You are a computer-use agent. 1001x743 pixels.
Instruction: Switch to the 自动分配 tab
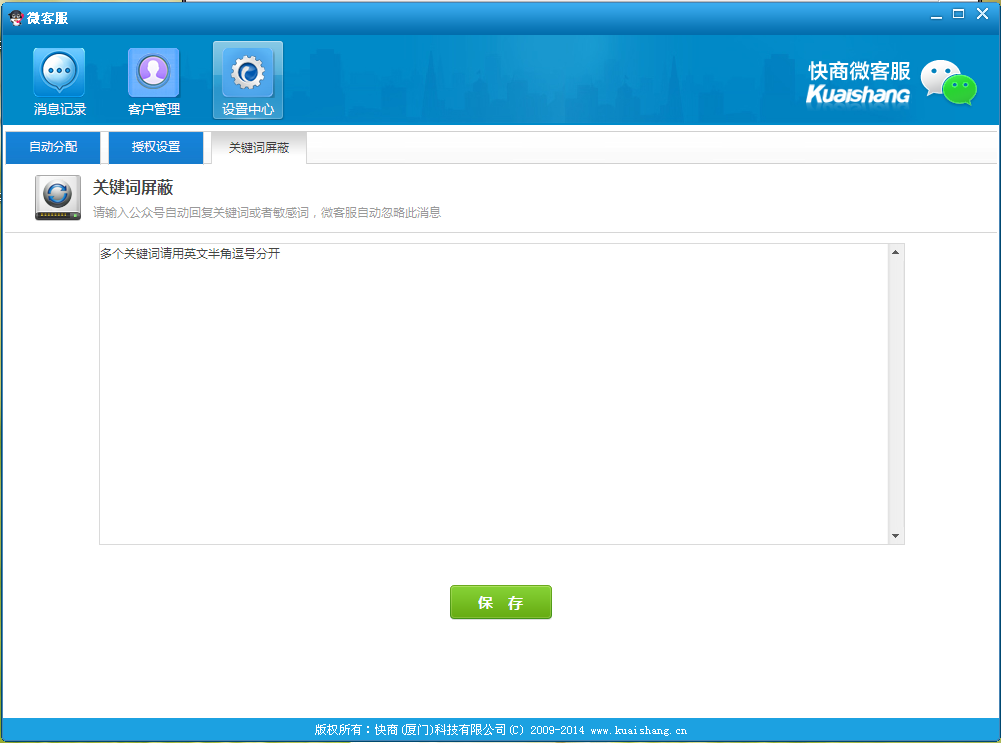click(53, 147)
